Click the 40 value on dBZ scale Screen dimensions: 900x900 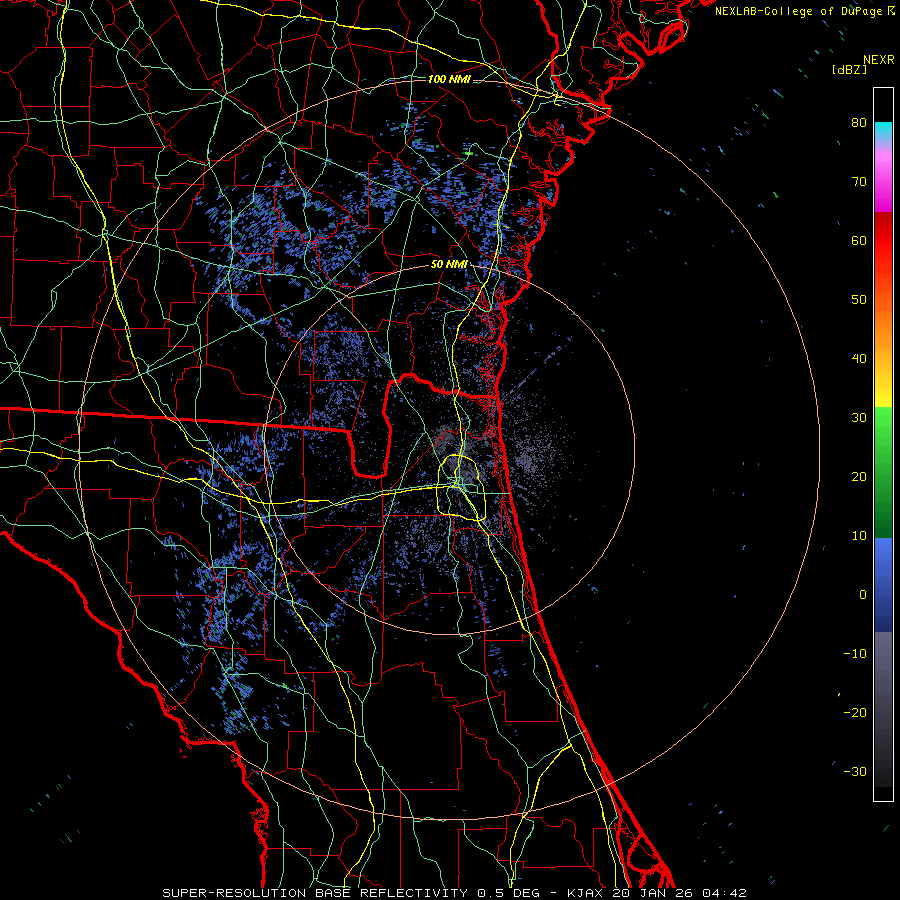[859, 359]
